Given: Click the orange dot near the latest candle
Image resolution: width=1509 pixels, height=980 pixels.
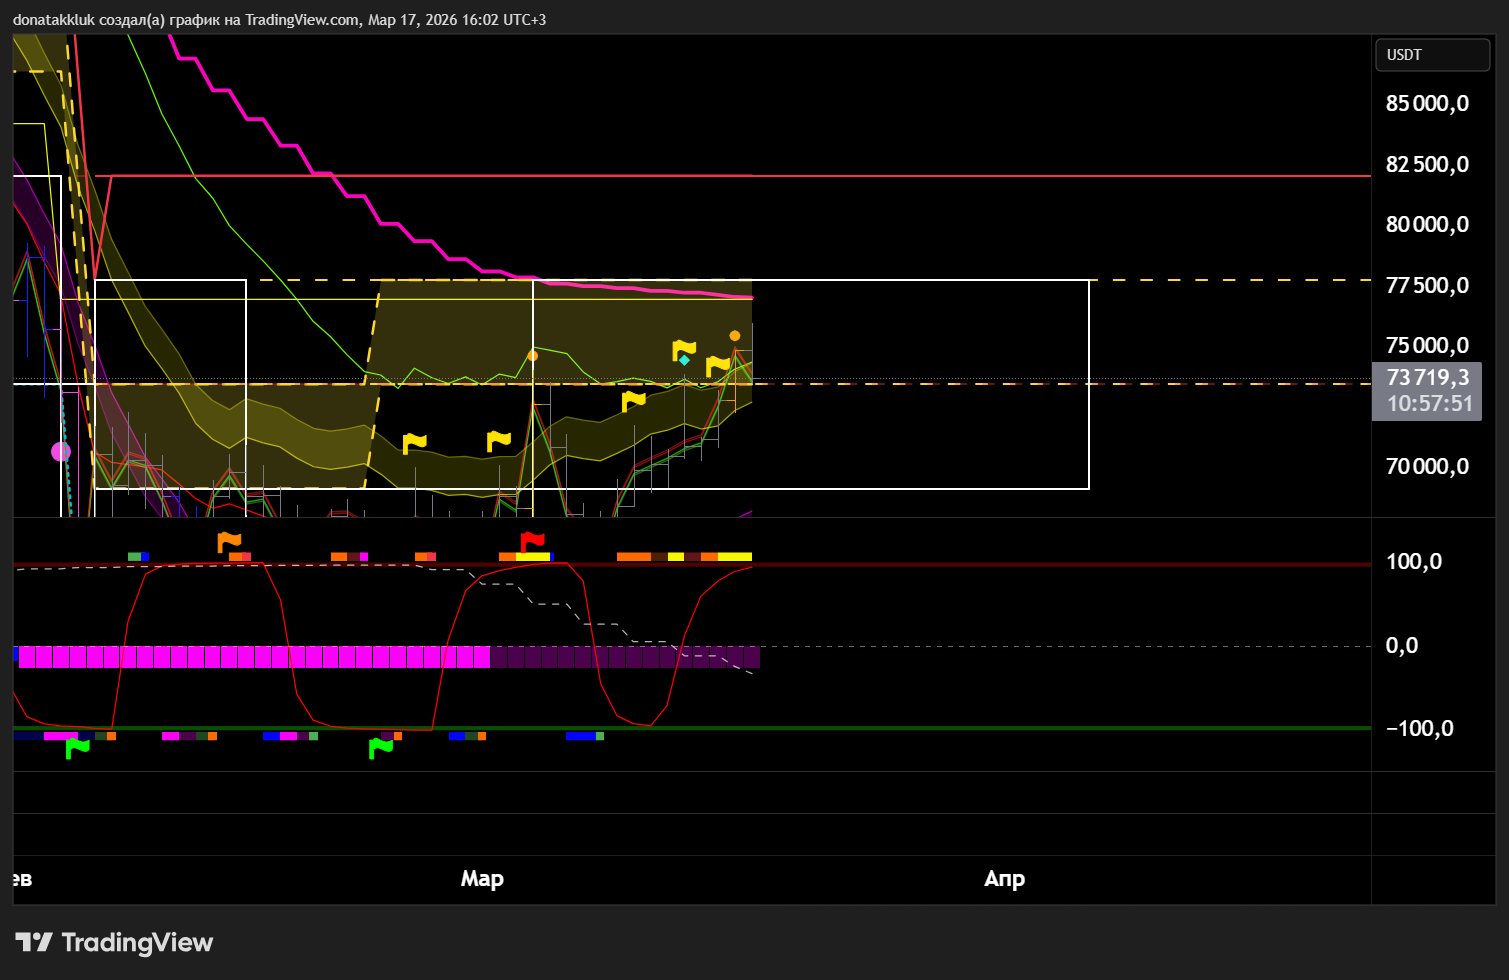Looking at the screenshot, I should point(735,336).
